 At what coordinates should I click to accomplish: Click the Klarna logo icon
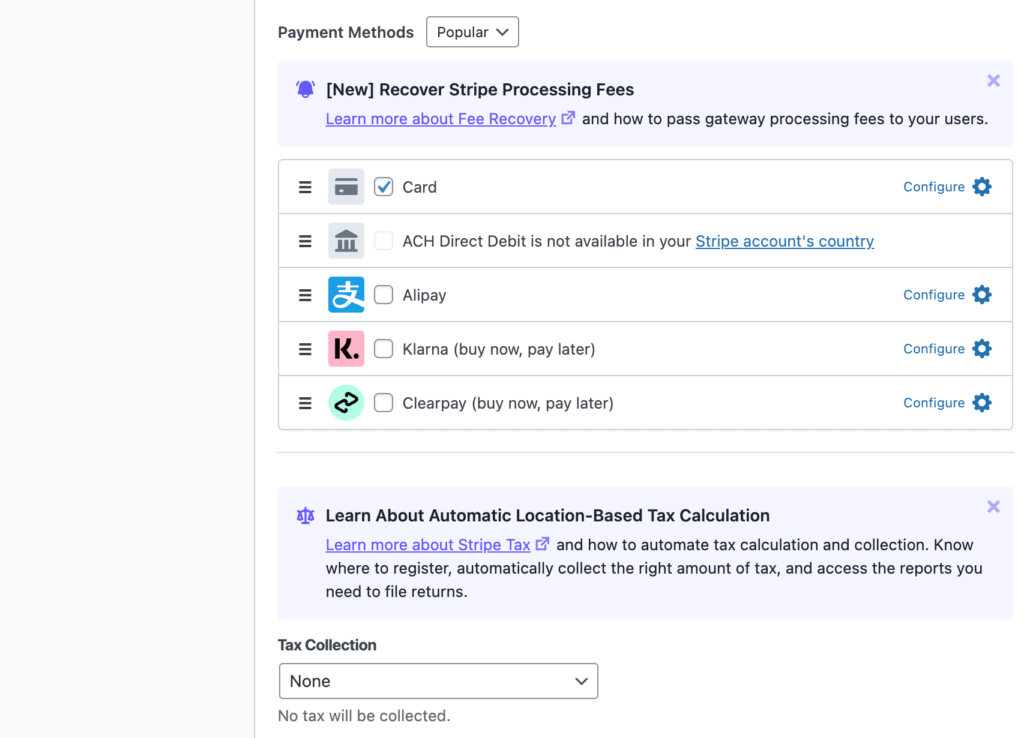click(x=346, y=349)
